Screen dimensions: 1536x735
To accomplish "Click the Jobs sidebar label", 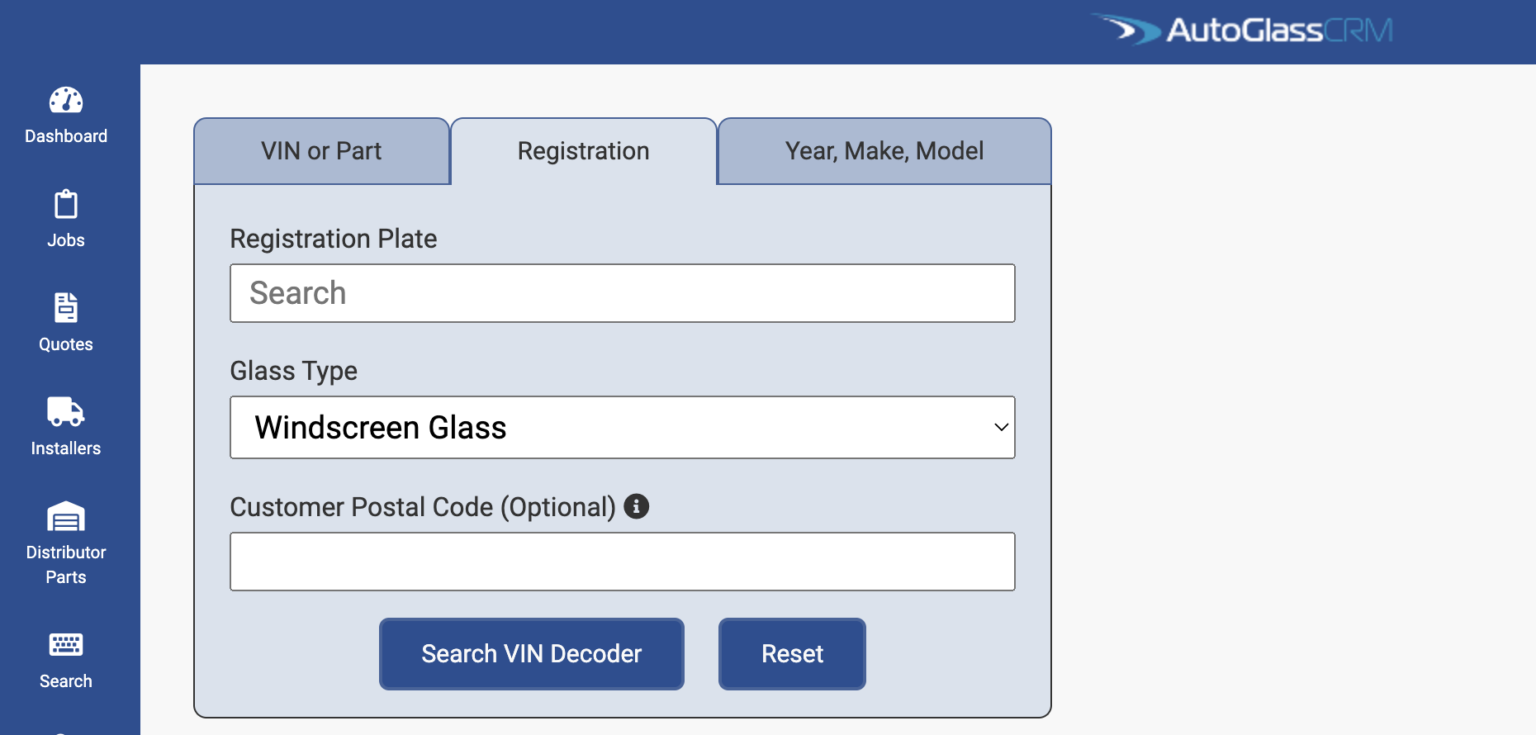I will [x=65, y=240].
